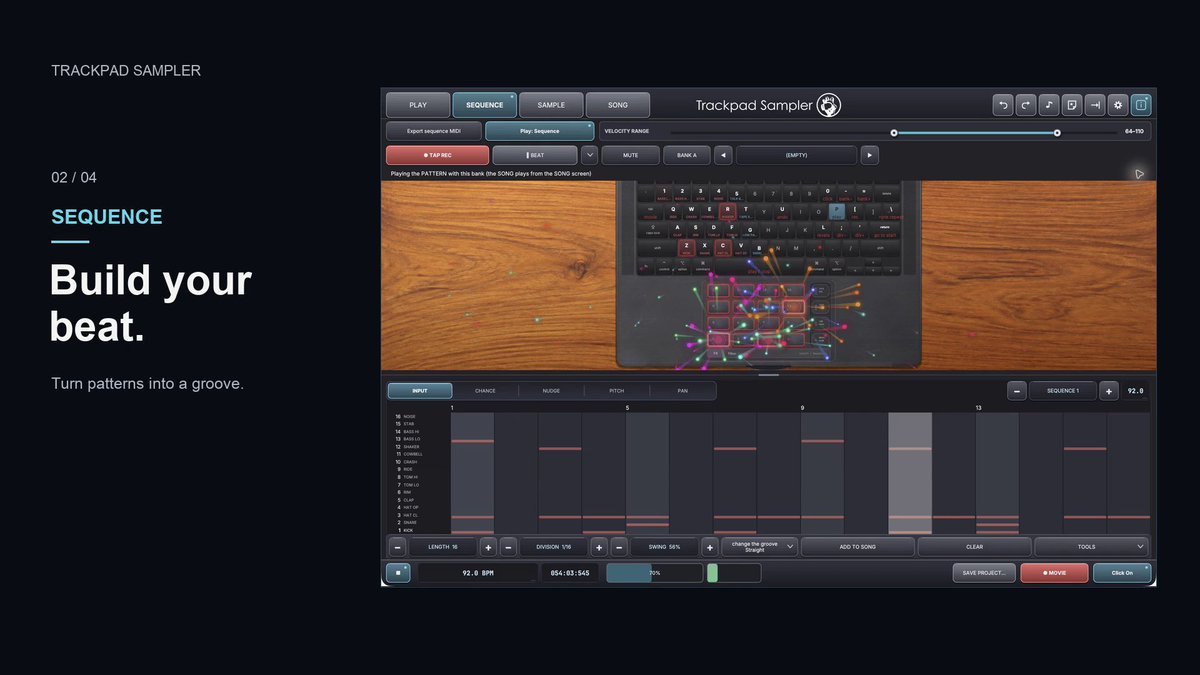Click the 92.0 tempo readout beside SEQUENCE 1
The width and height of the screenshot is (1200, 675).
pos(1135,391)
